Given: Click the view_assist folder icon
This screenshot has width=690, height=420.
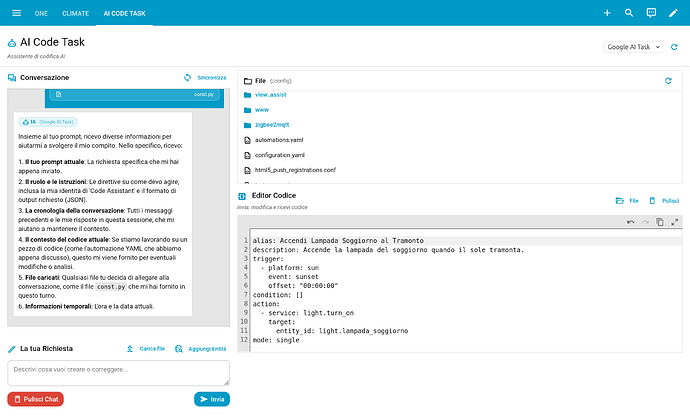Looking at the screenshot, I should pos(247,95).
